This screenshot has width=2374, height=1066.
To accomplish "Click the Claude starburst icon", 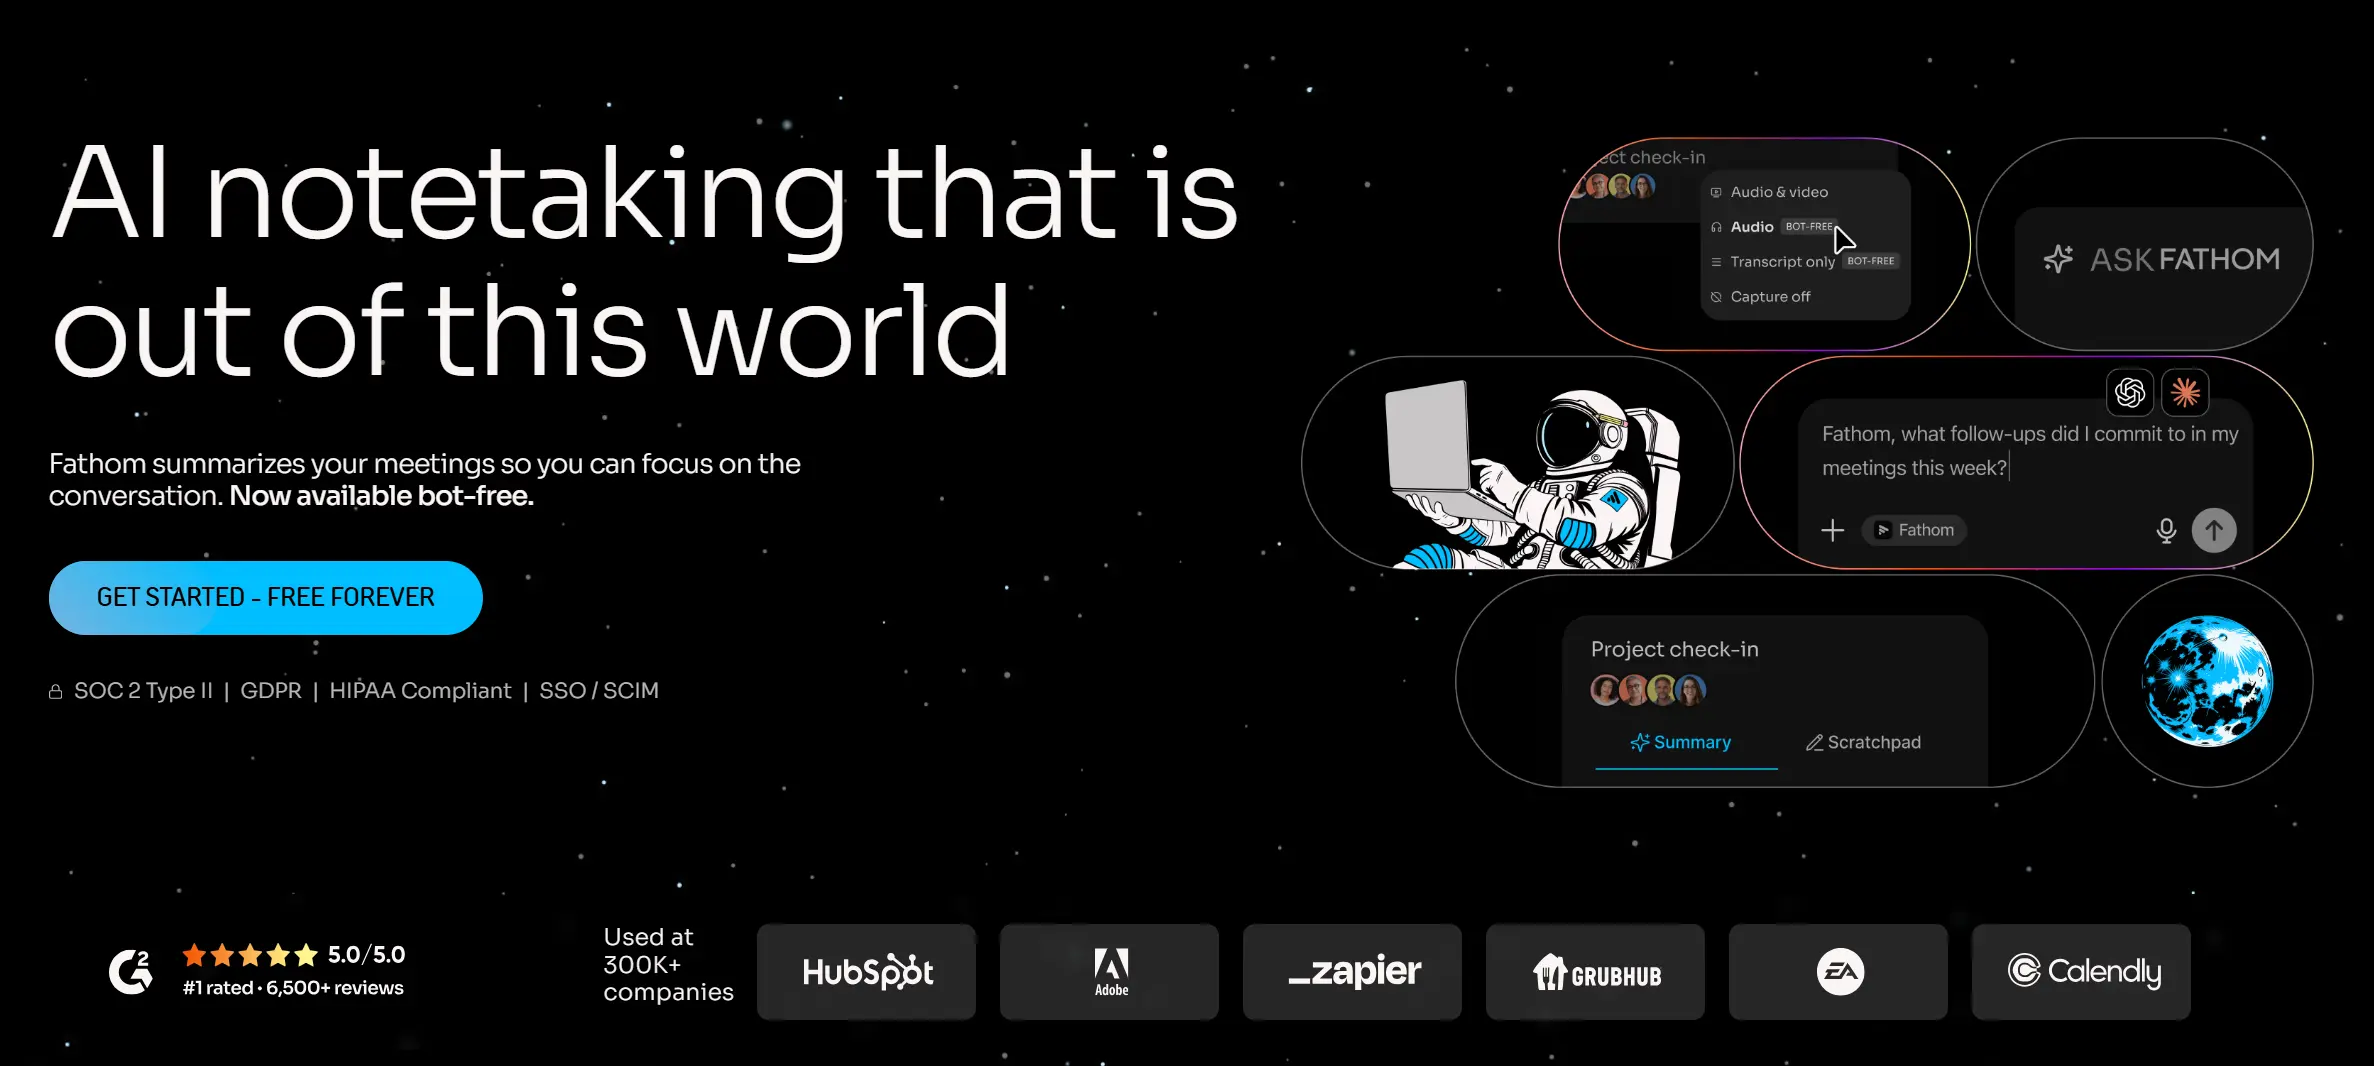I will coord(2185,392).
